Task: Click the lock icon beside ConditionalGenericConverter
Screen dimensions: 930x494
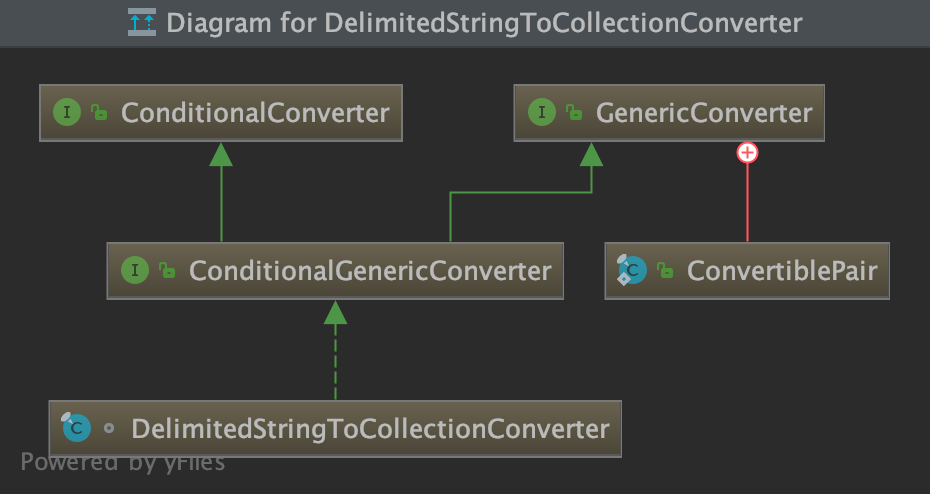Action: click(167, 270)
